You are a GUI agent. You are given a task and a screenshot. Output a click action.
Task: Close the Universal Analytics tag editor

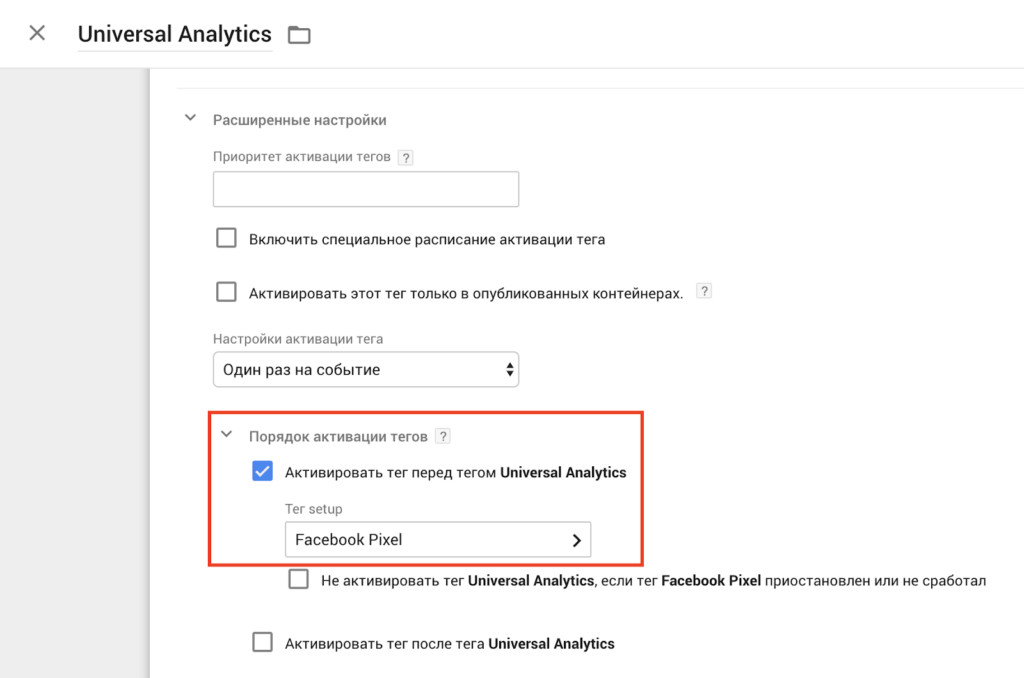coord(37,33)
